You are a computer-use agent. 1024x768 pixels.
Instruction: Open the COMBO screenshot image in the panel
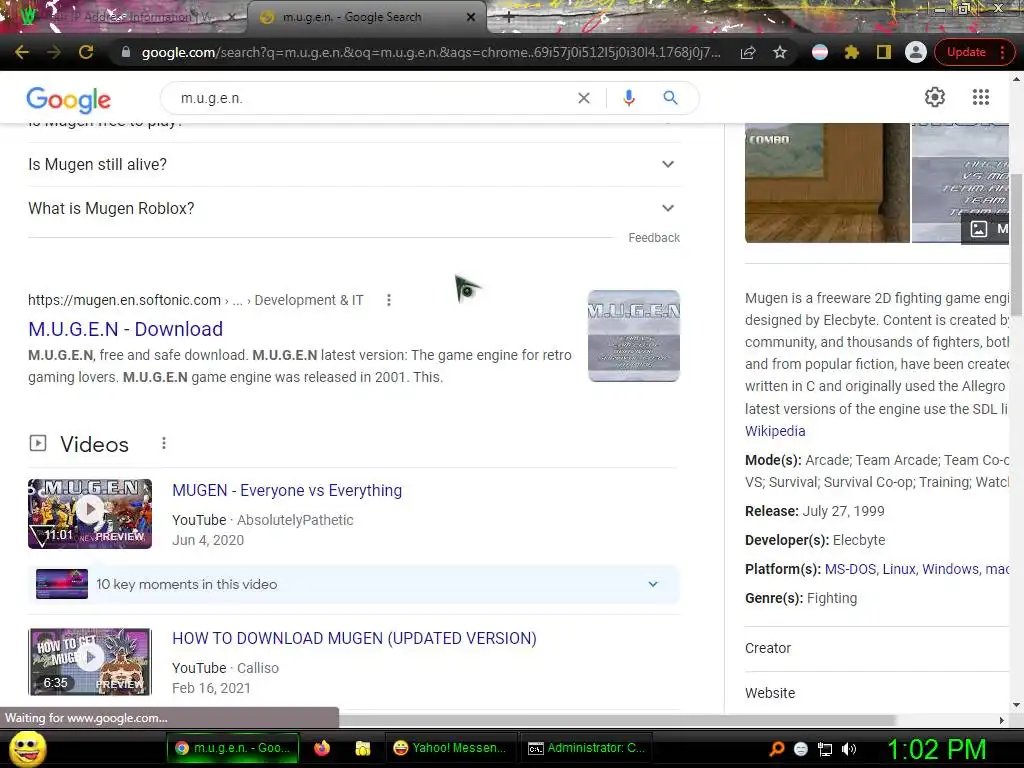(827, 183)
